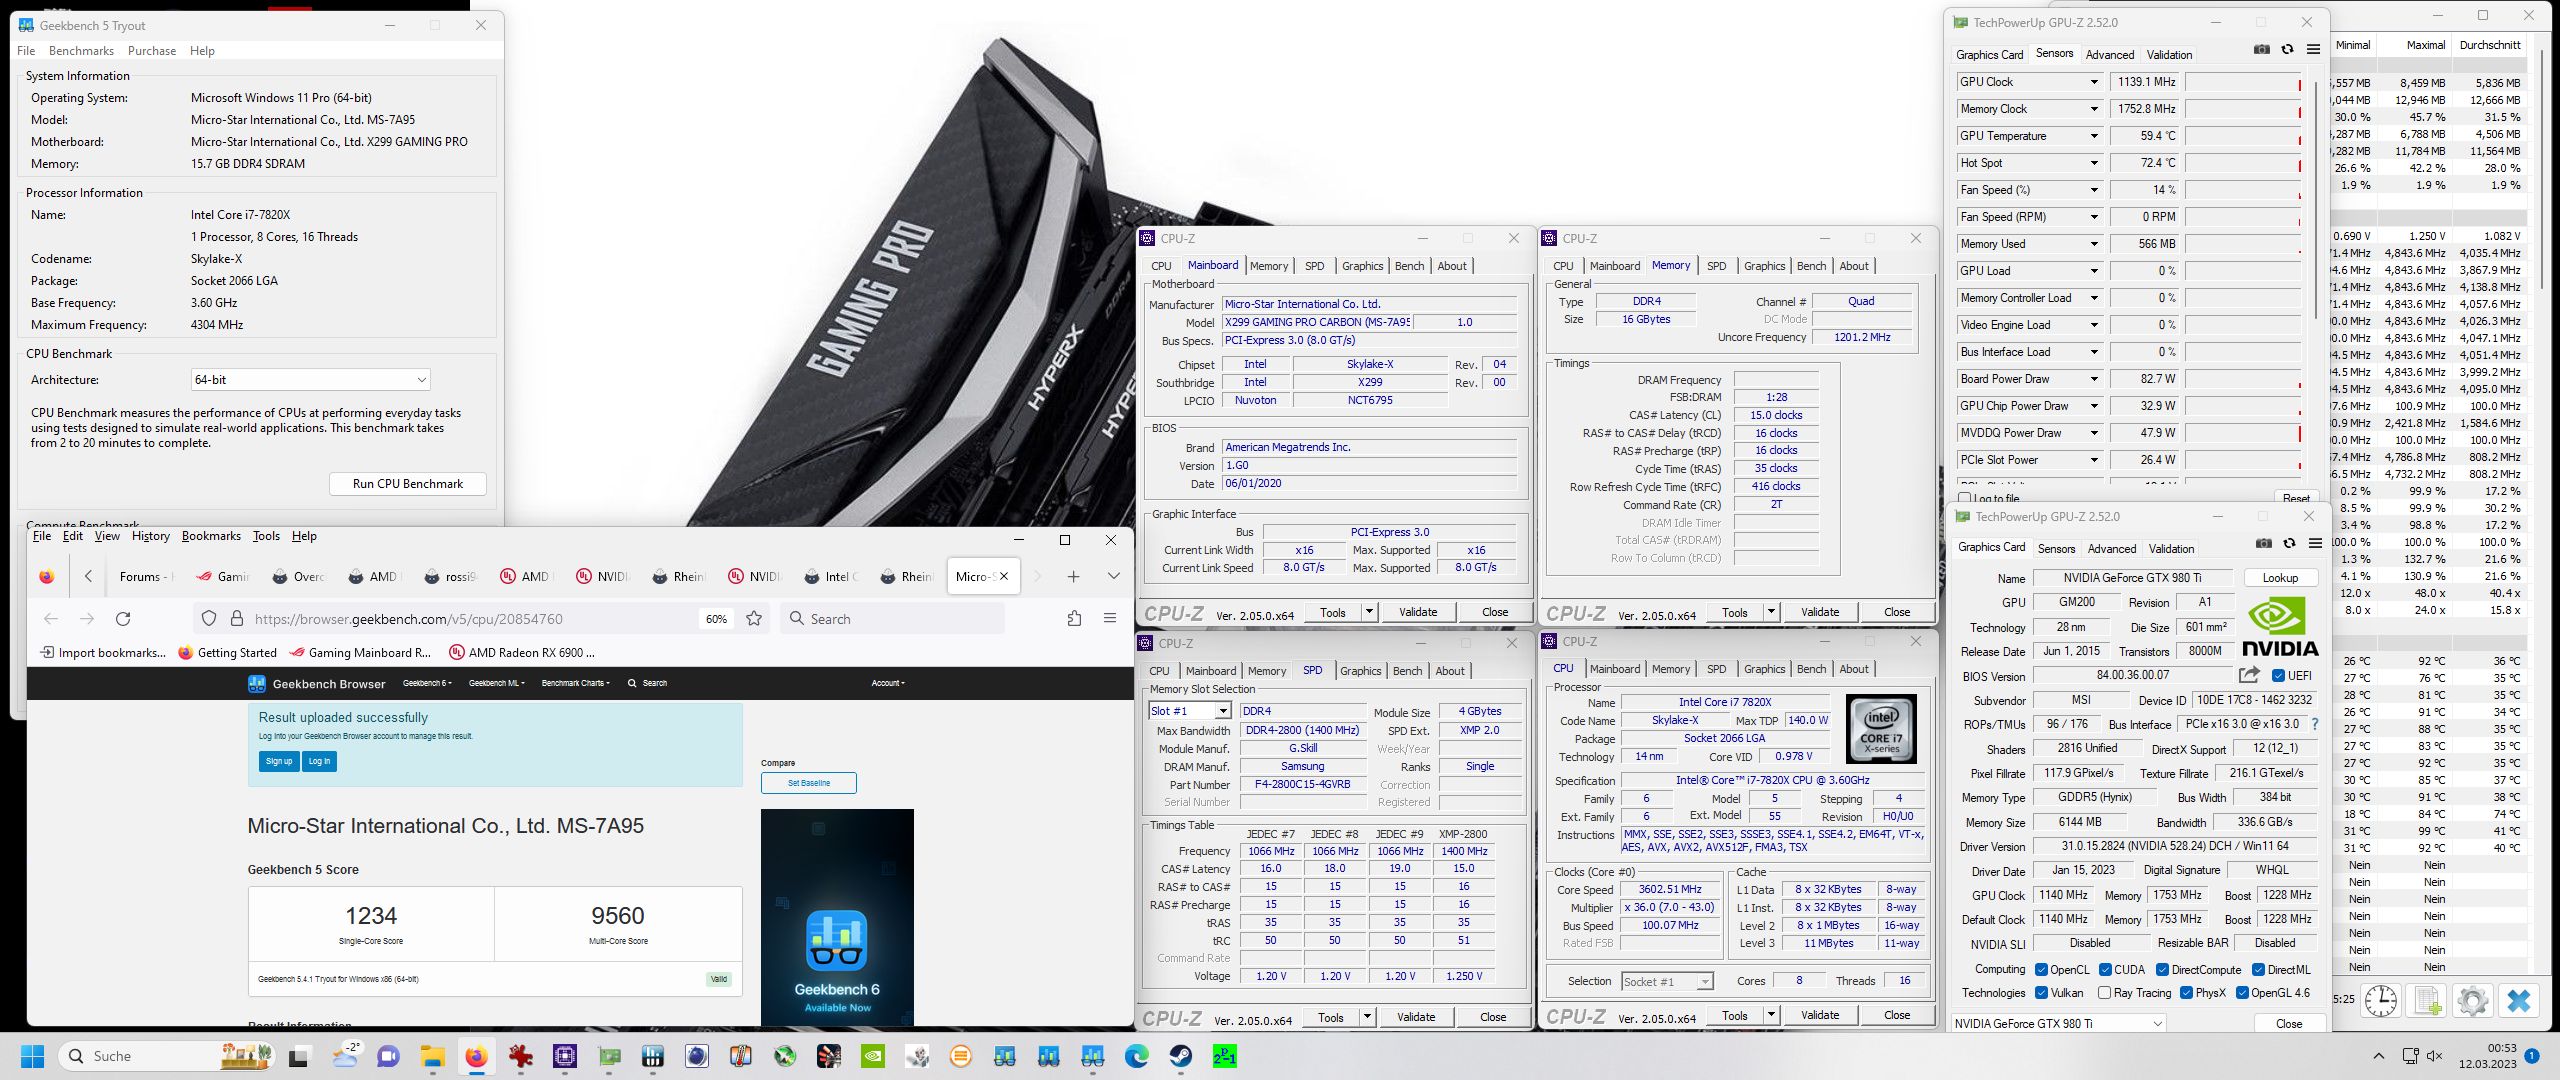Toggle CUDA checkbox in GPU-Z
The height and width of the screenshot is (1080, 2560).
[2105, 969]
